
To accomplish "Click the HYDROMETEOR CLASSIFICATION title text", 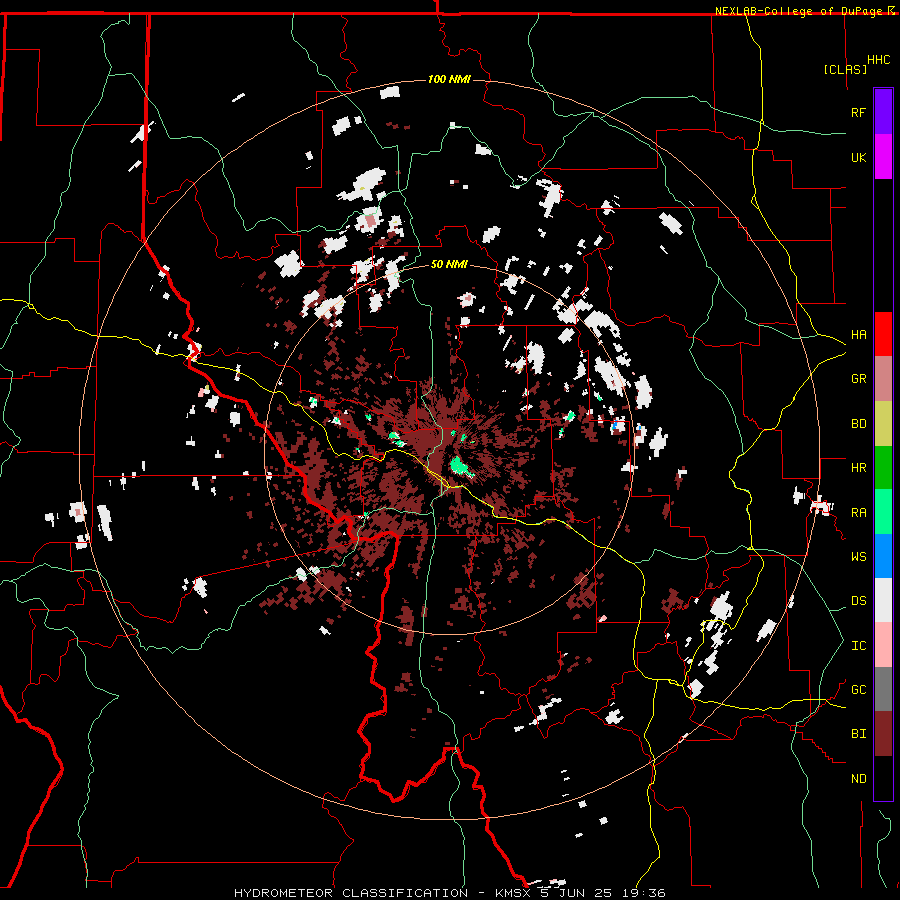I will 351,893.
